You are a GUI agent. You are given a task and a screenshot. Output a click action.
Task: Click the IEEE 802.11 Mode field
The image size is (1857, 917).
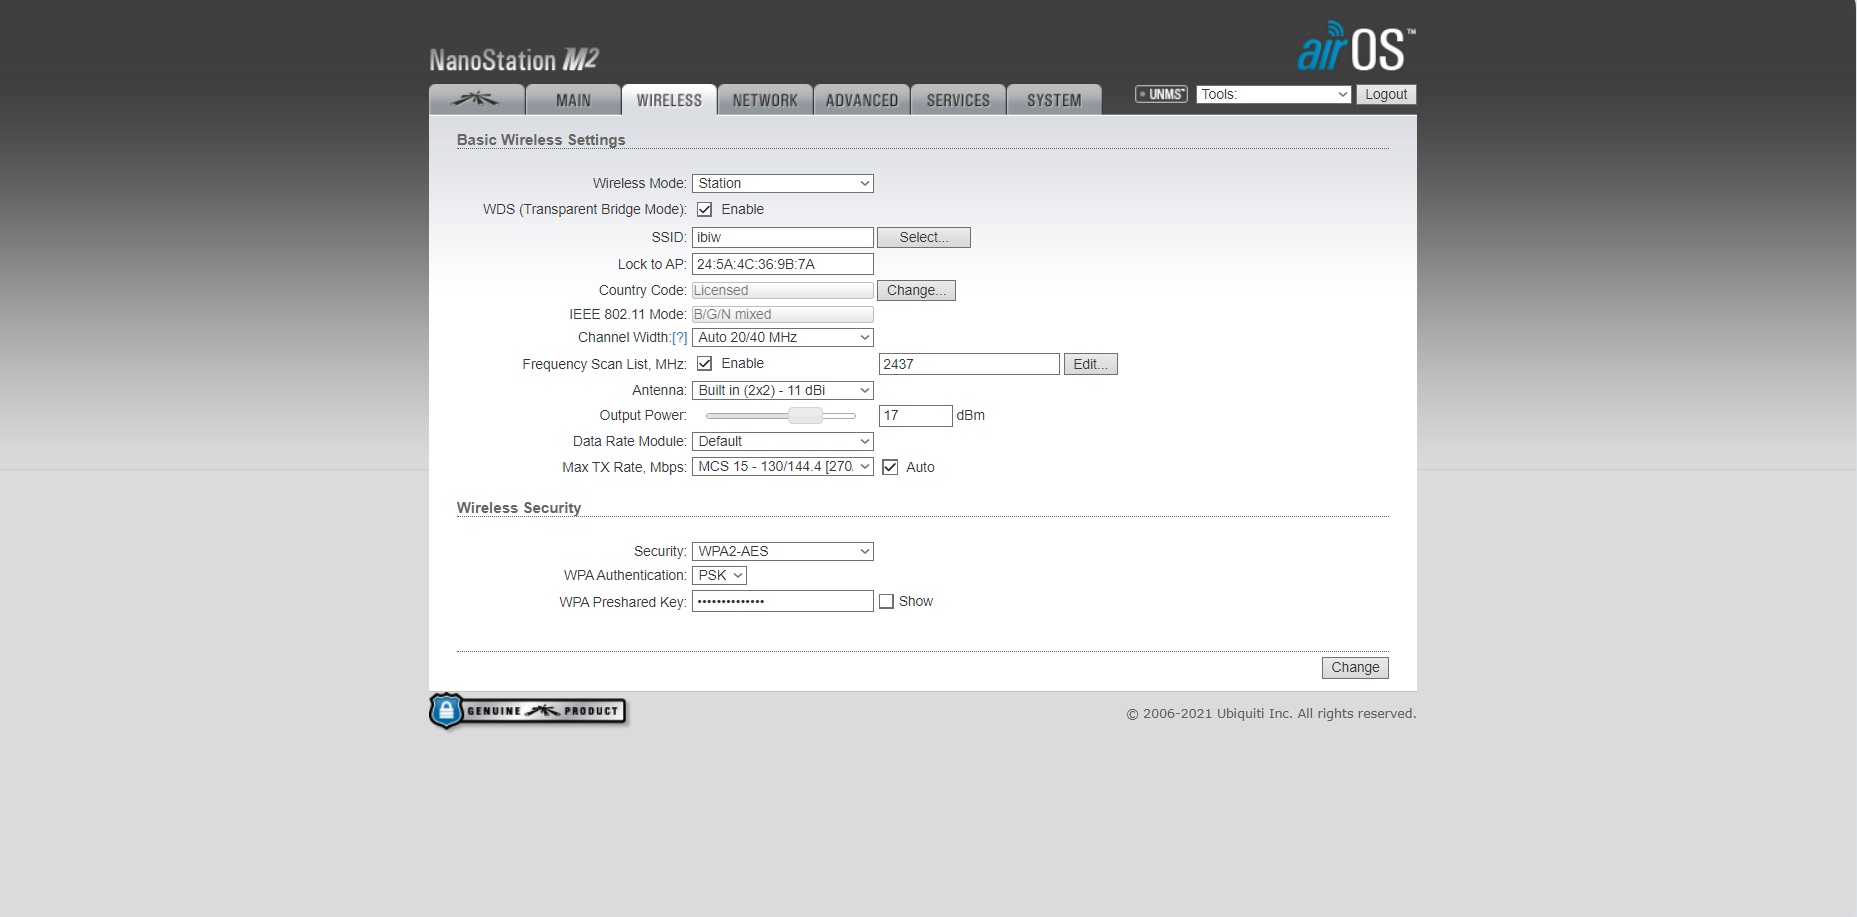[x=783, y=314]
